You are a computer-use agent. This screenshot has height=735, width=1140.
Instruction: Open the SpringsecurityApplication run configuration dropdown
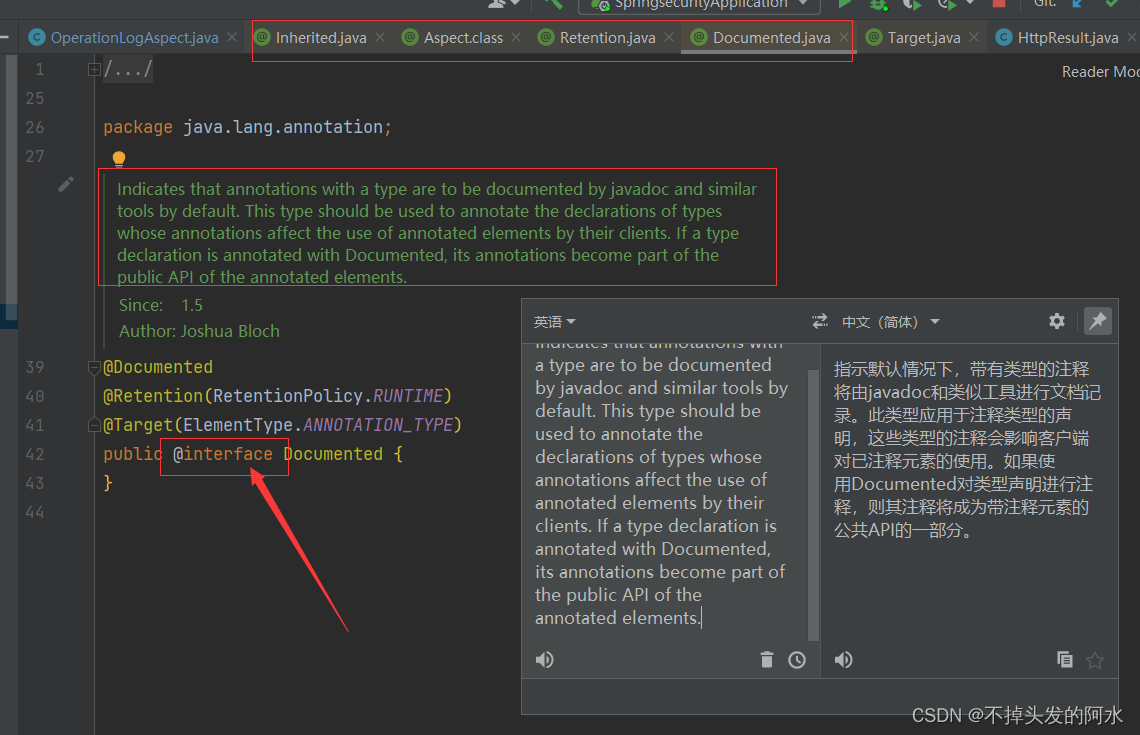pos(699,4)
